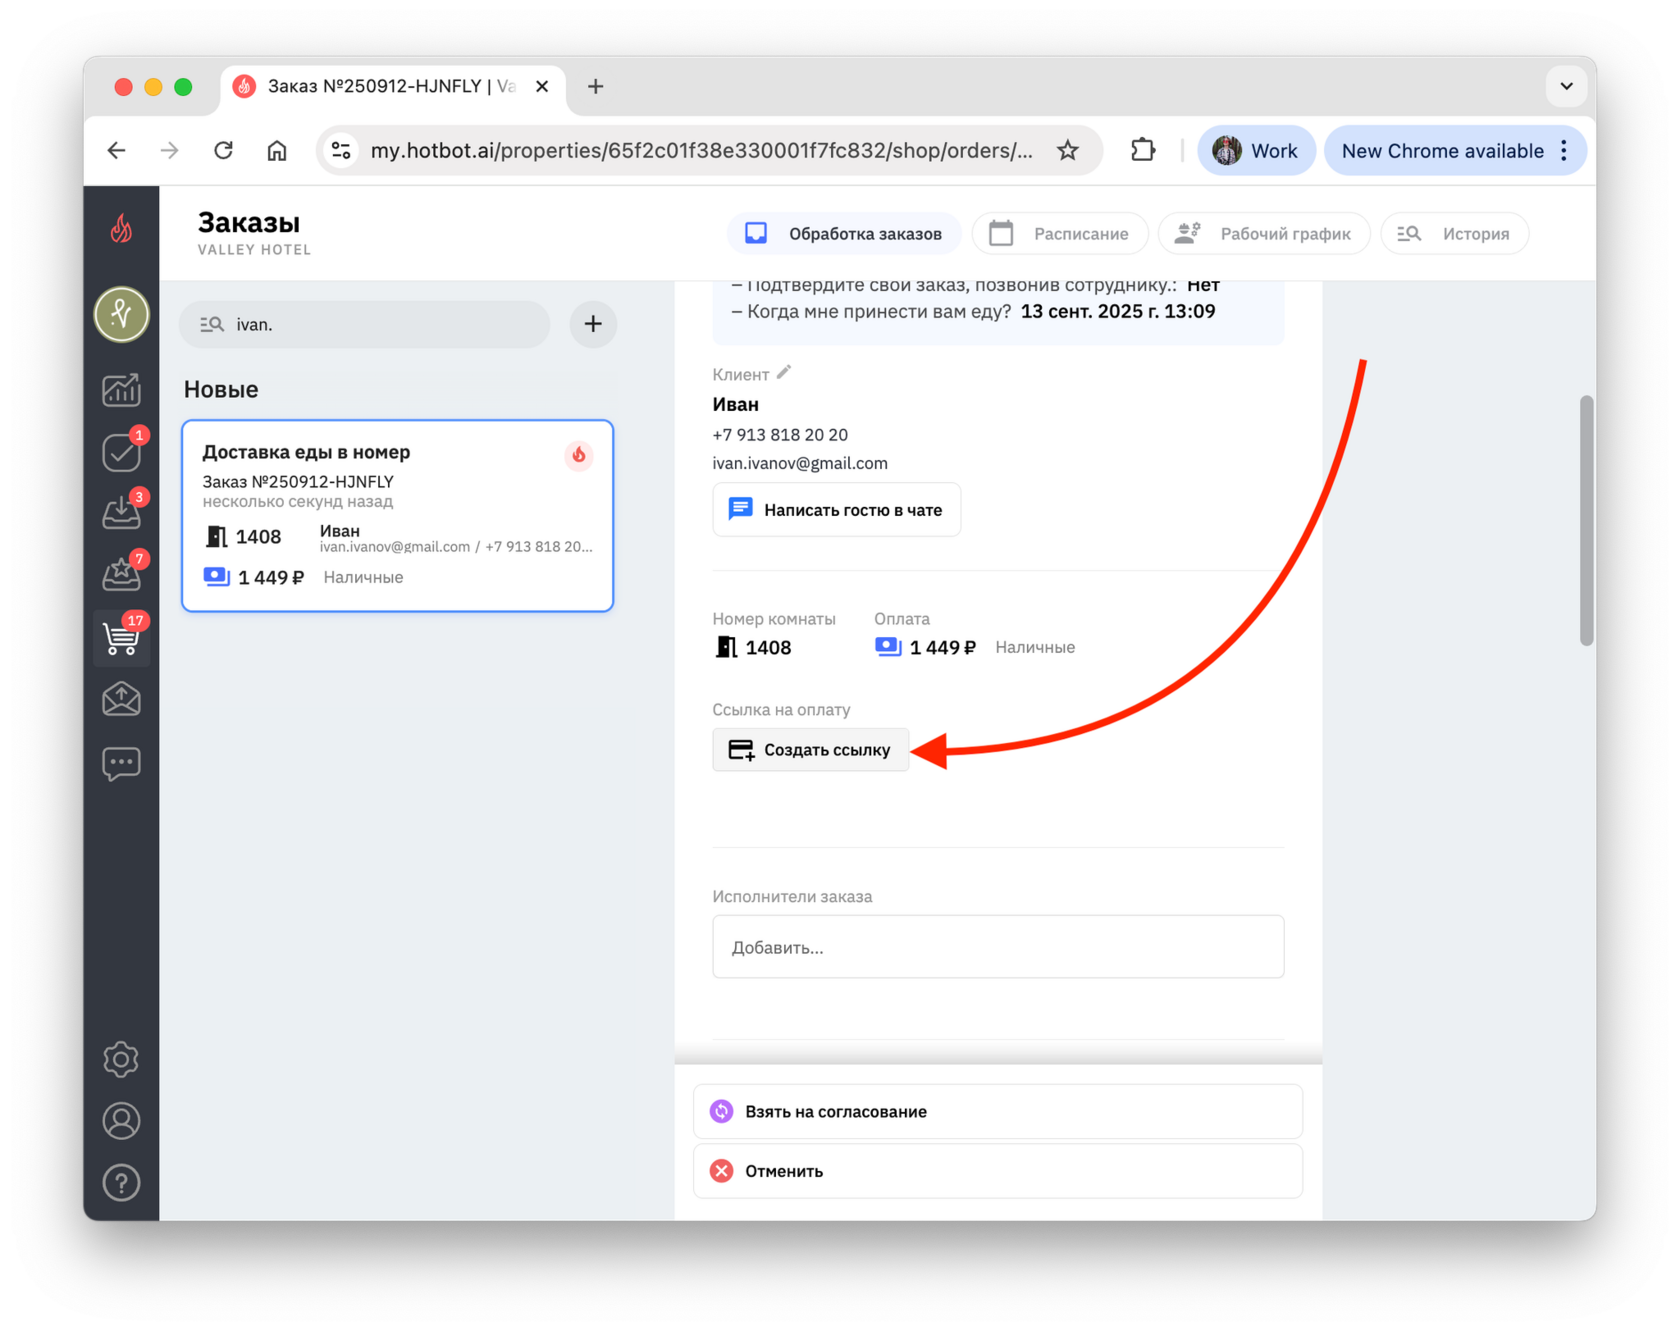Go to browser home page
Image resolution: width=1680 pixels, height=1331 pixels.
click(277, 150)
